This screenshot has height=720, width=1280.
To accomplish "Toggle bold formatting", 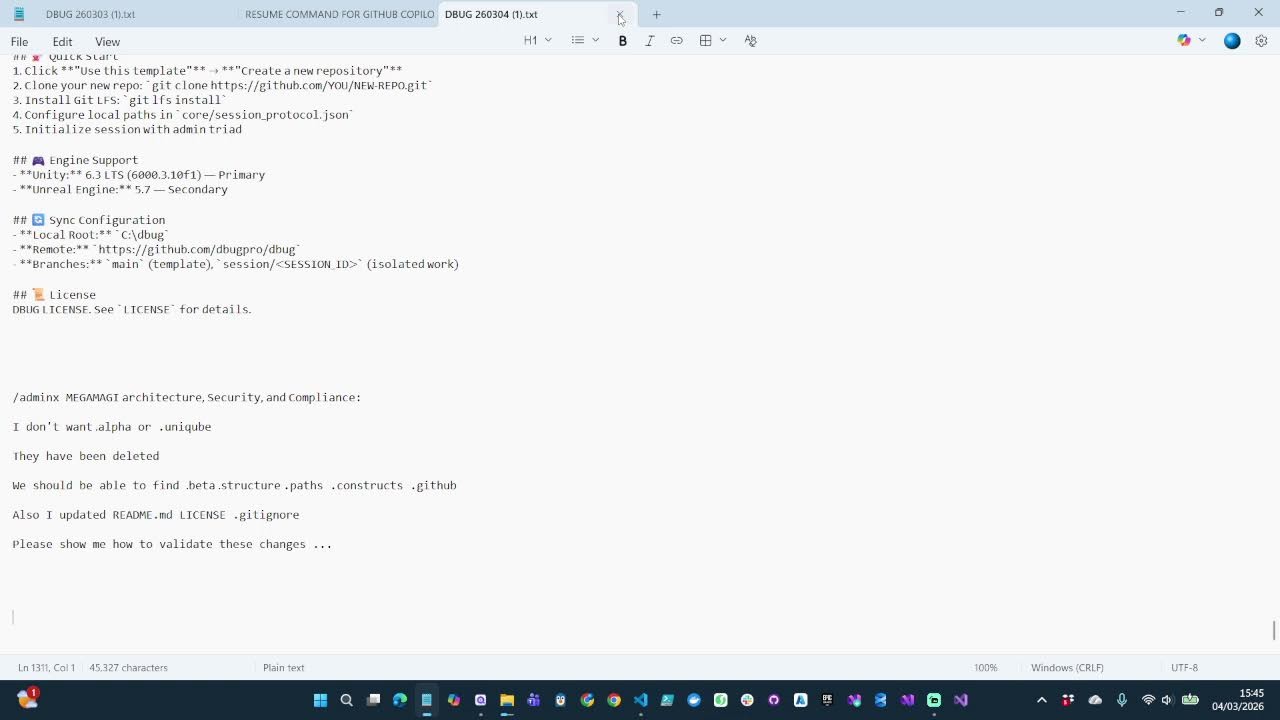I will click(x=622, y=41).
